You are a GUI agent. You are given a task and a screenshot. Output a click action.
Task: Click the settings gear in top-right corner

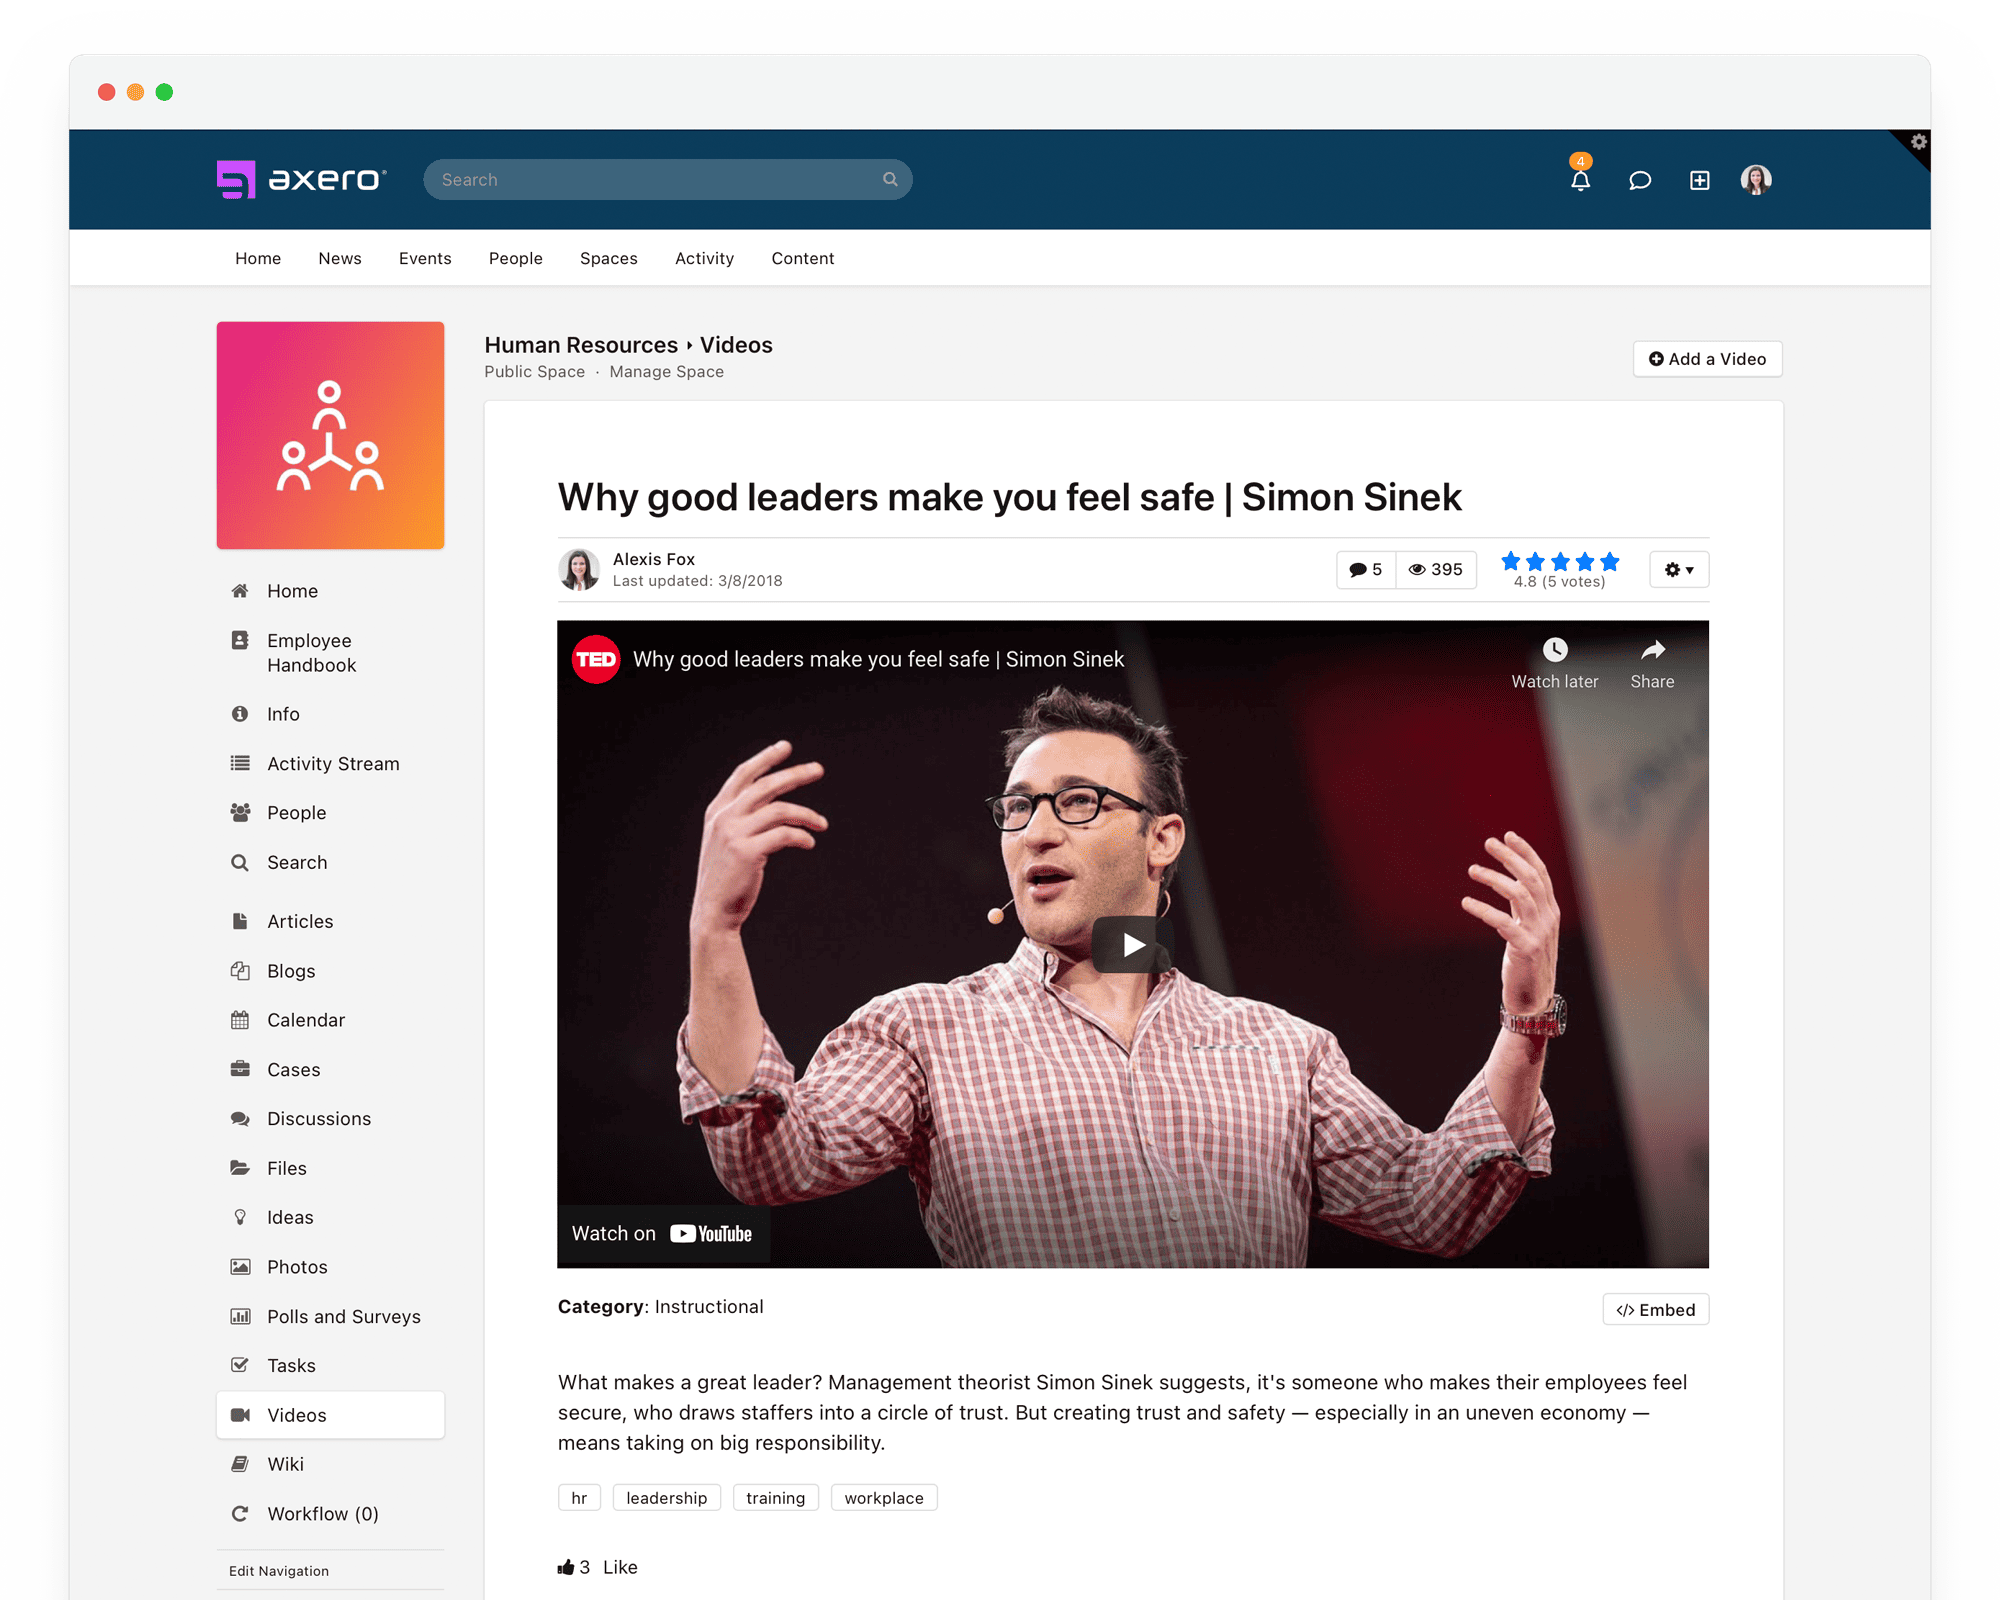click(1917, 143)
